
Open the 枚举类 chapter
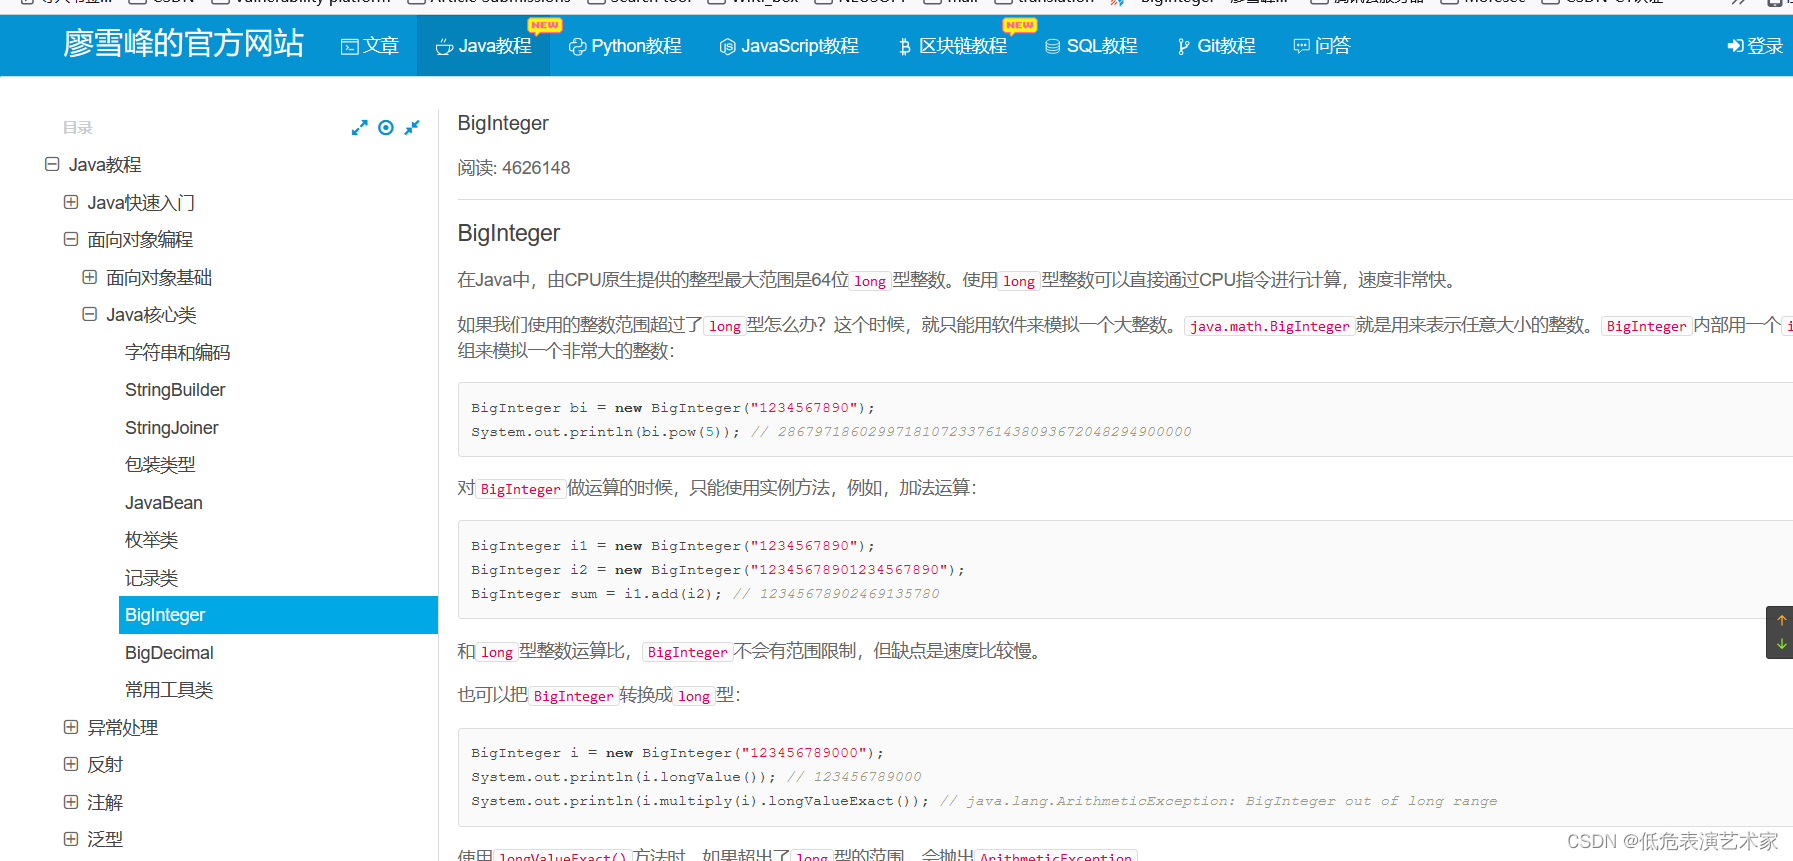(x=151, y=540)
